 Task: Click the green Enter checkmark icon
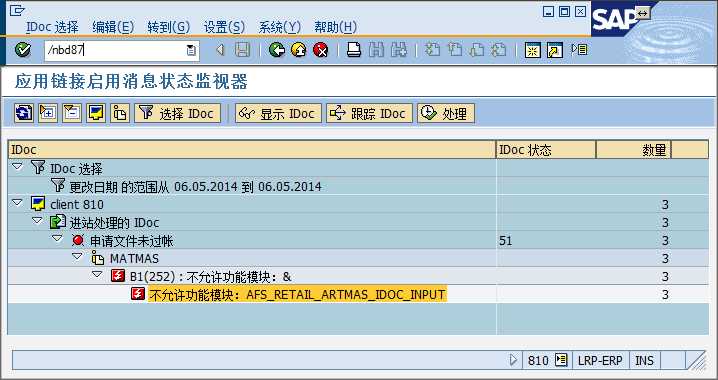(x=22, y=50)
